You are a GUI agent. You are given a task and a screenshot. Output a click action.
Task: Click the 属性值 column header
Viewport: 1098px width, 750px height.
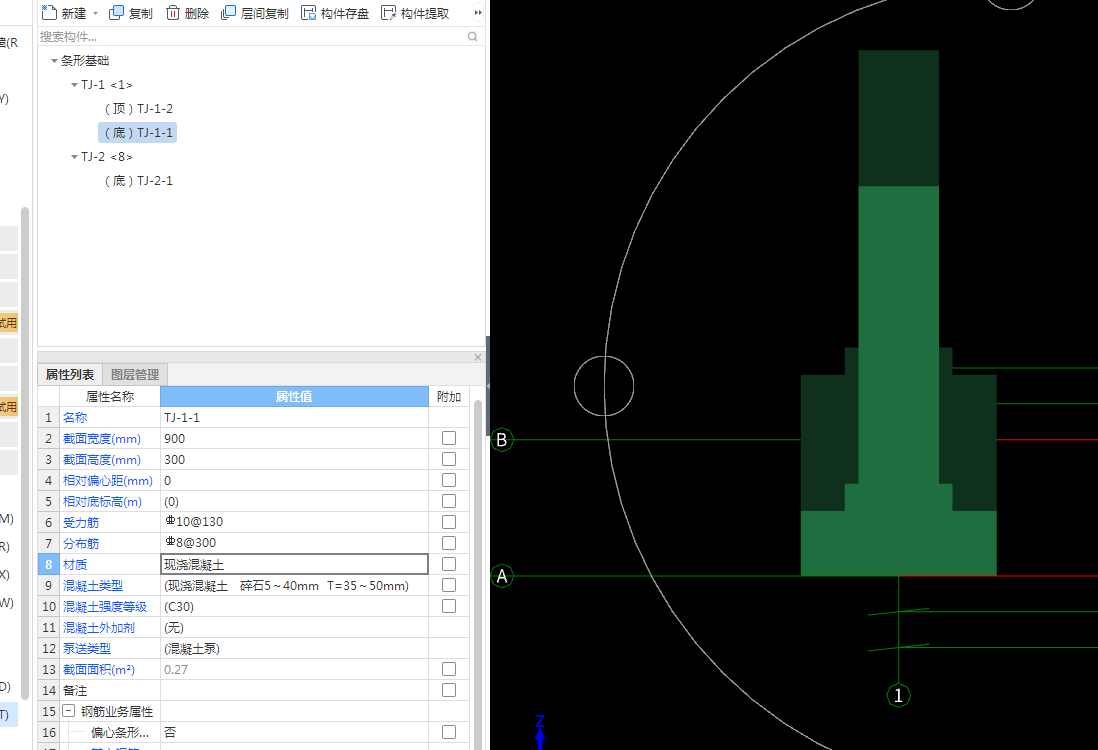[294, 396]
